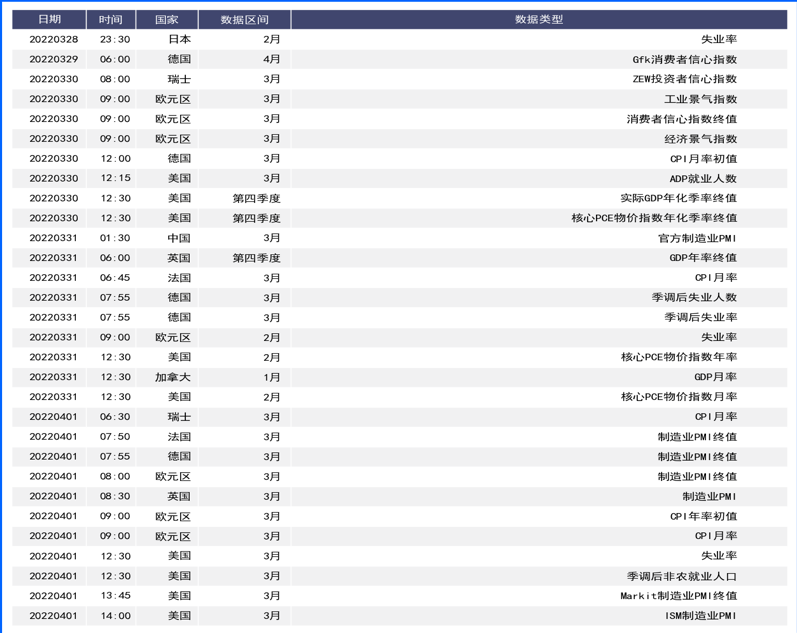Image resolution: width=797 pixels, height=633 pixels.
Task: Click 英国 in the 08:30 row
Action: tap(179, 496)
